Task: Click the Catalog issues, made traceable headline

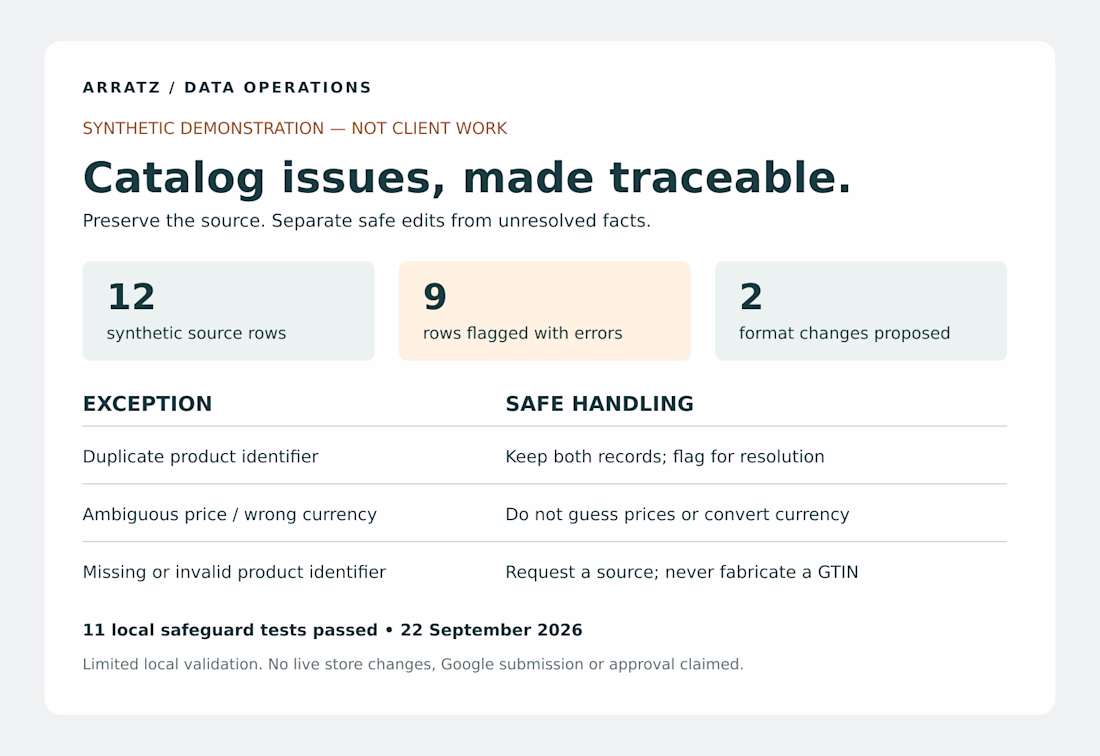Action: tap(467, 177)
